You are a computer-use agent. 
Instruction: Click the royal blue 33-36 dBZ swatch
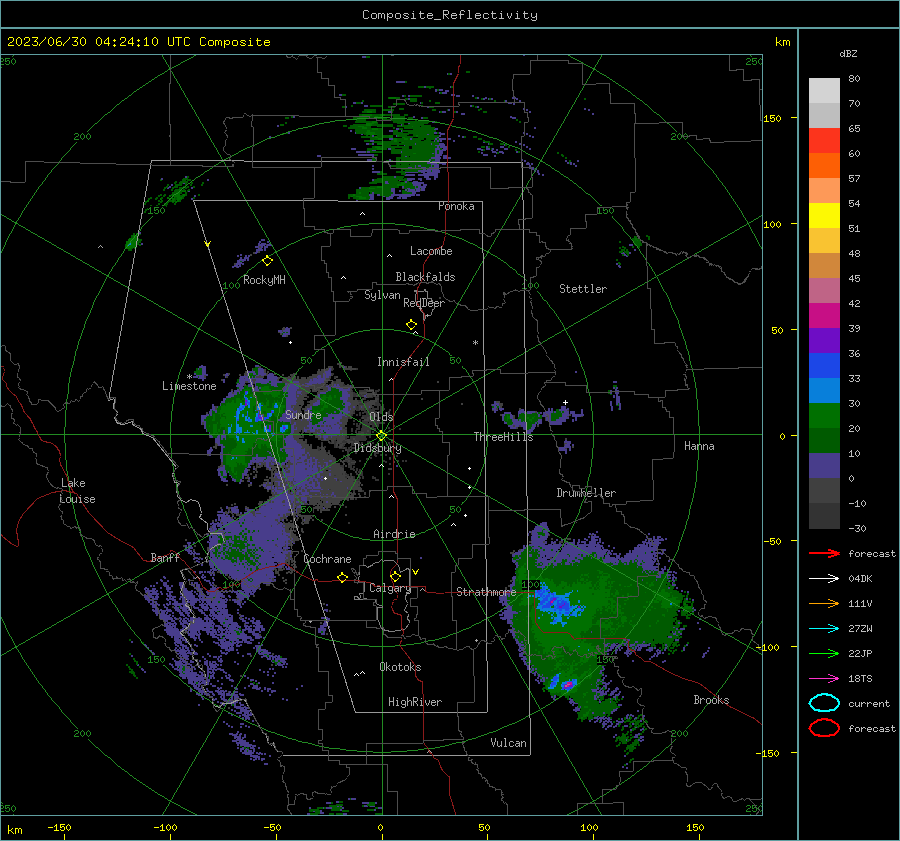click(824, 366)
